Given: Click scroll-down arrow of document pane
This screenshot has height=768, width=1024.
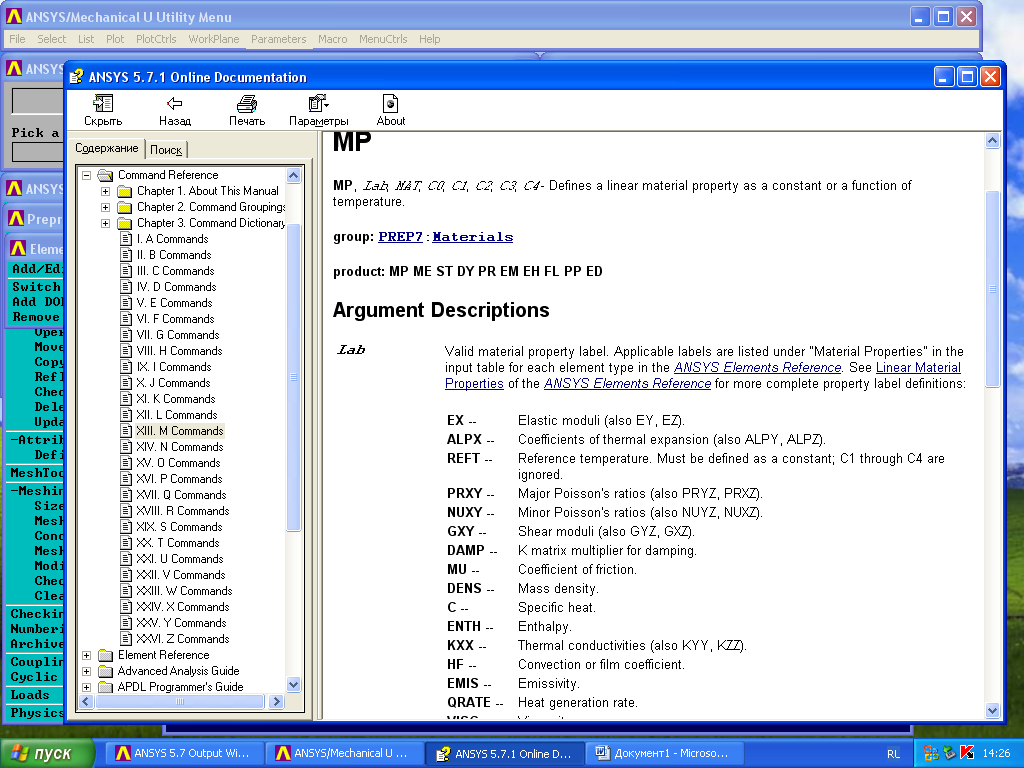Looking at the screenshot, I should (x=992, y=711).
